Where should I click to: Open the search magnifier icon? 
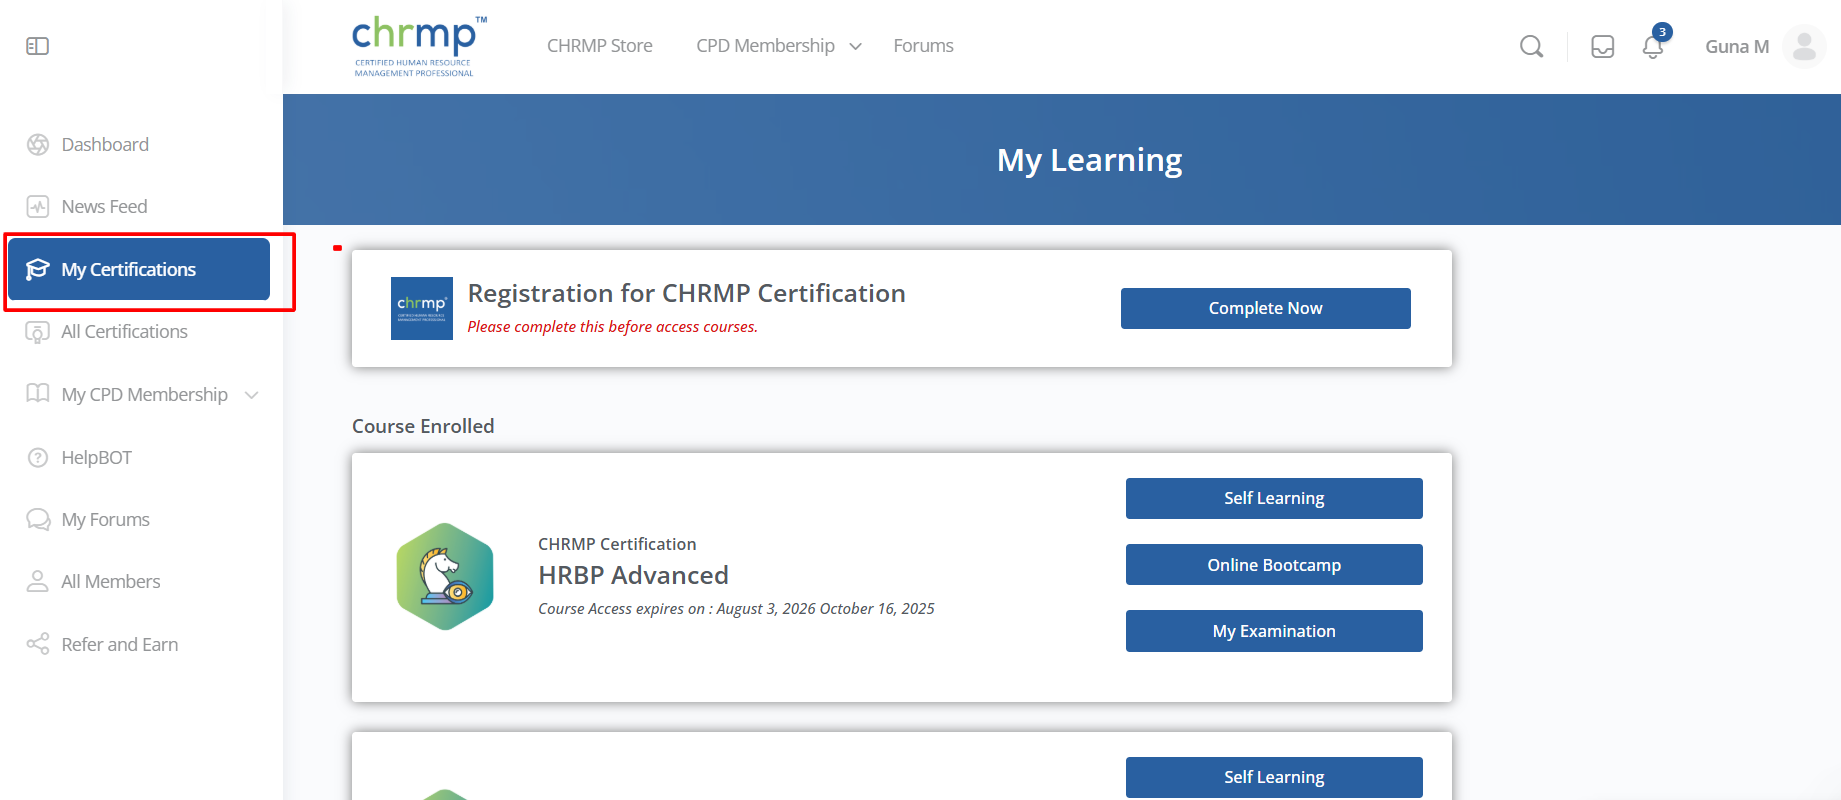(x=1531, y=46)
